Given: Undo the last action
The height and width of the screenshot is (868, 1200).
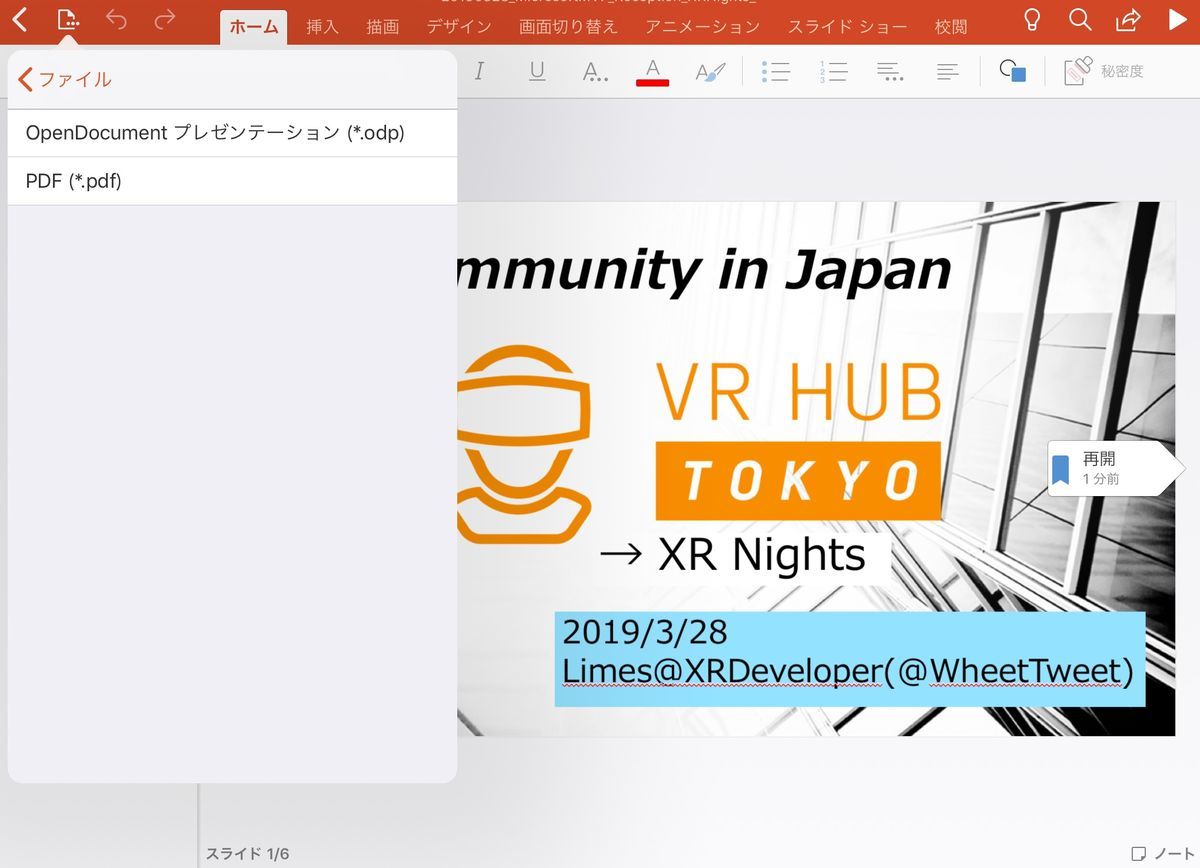Looking at the screenshot, I should 117,19.
